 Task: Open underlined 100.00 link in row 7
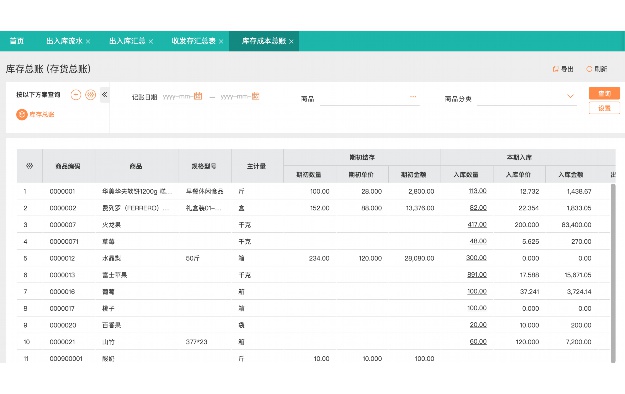[477, 292]
